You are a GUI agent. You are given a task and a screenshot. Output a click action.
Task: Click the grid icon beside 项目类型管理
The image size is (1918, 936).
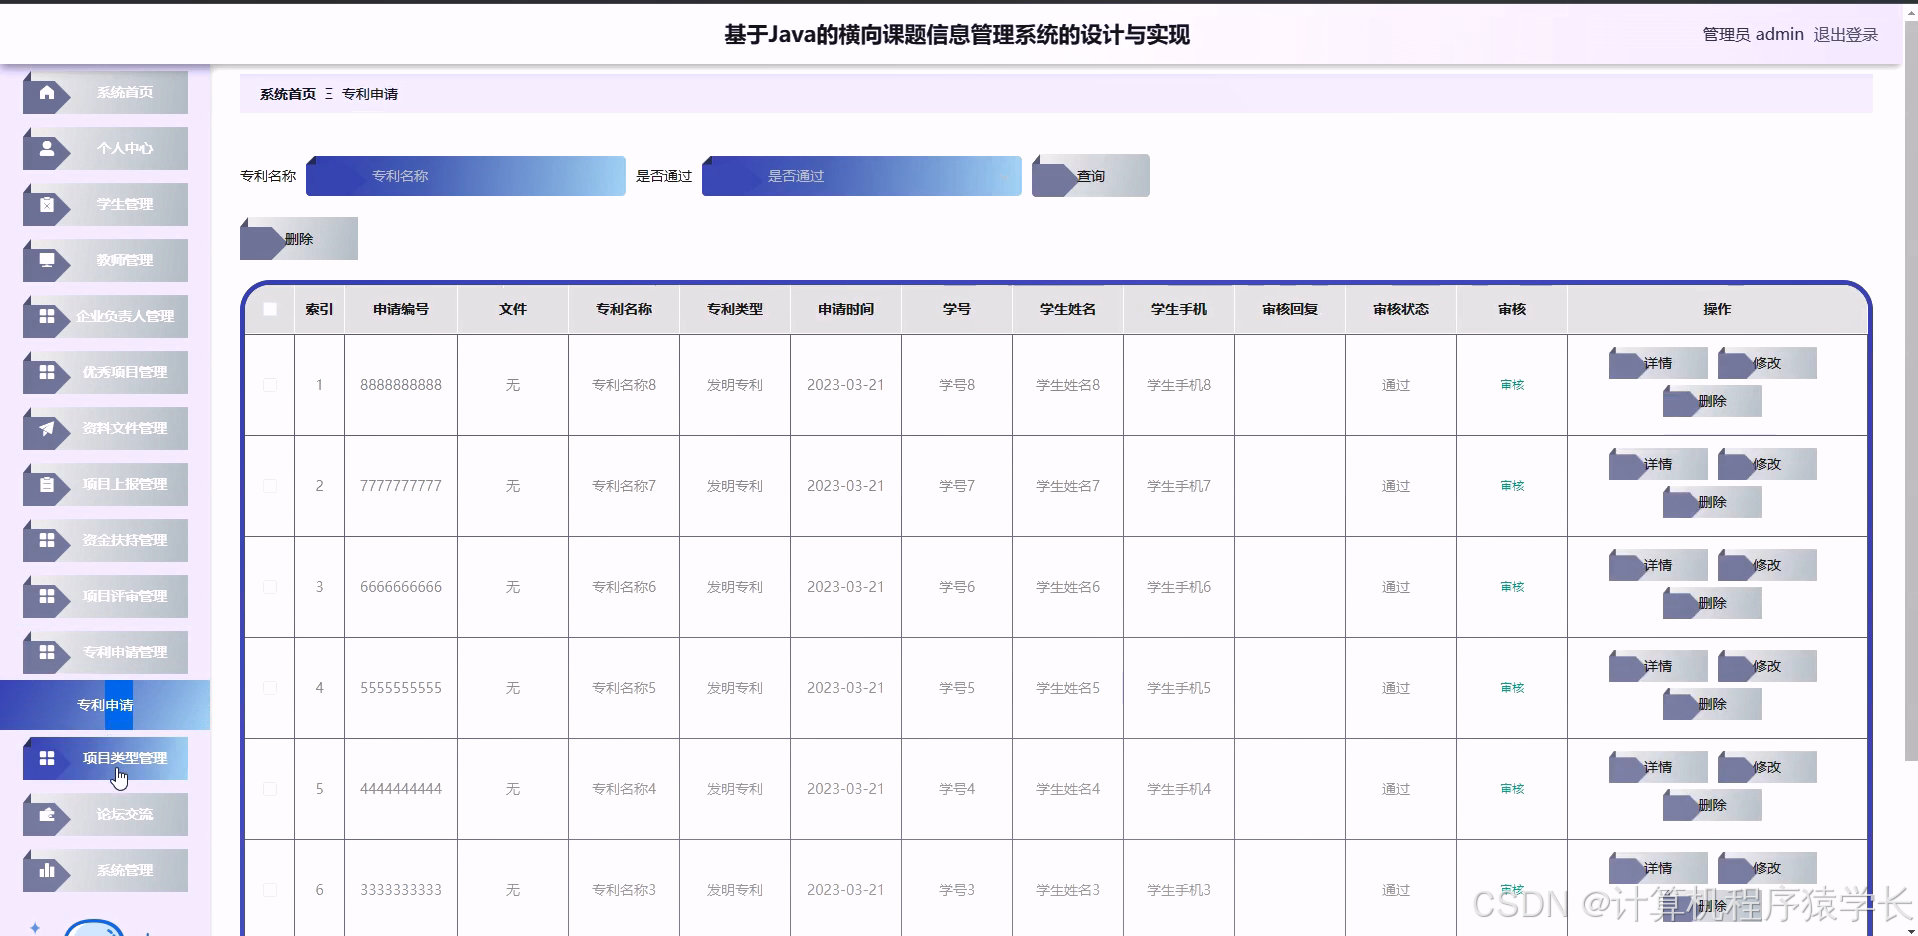pyautogui.click(x=47, y=758)
